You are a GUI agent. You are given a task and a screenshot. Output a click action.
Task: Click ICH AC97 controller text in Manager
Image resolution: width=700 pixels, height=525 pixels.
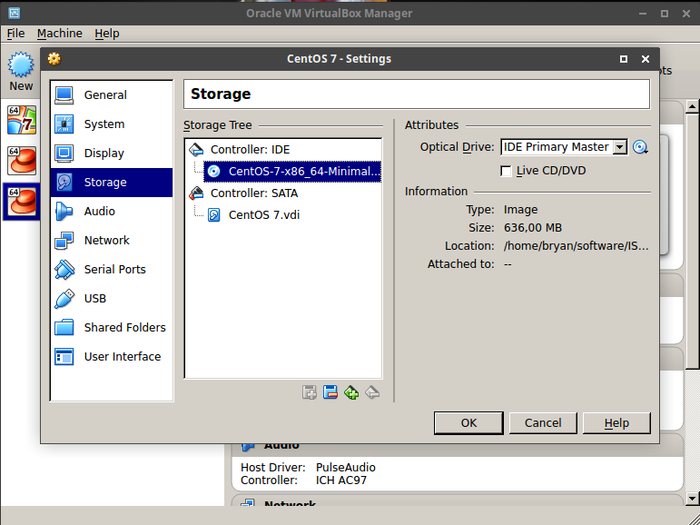coord(341,480)
